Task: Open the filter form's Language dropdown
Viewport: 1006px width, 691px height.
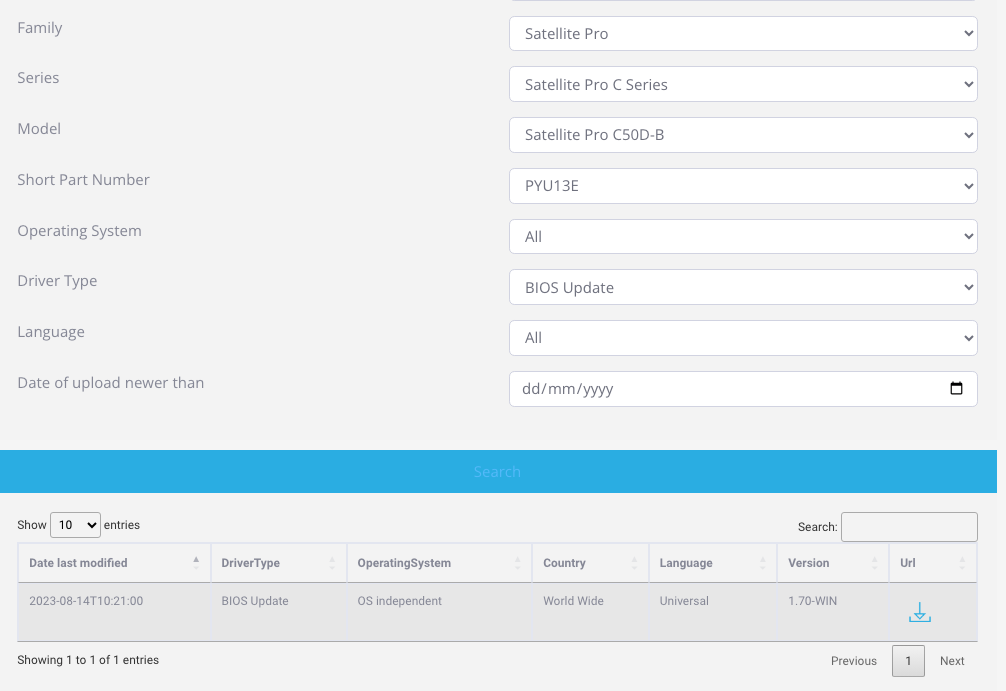Action: point(743,338)
